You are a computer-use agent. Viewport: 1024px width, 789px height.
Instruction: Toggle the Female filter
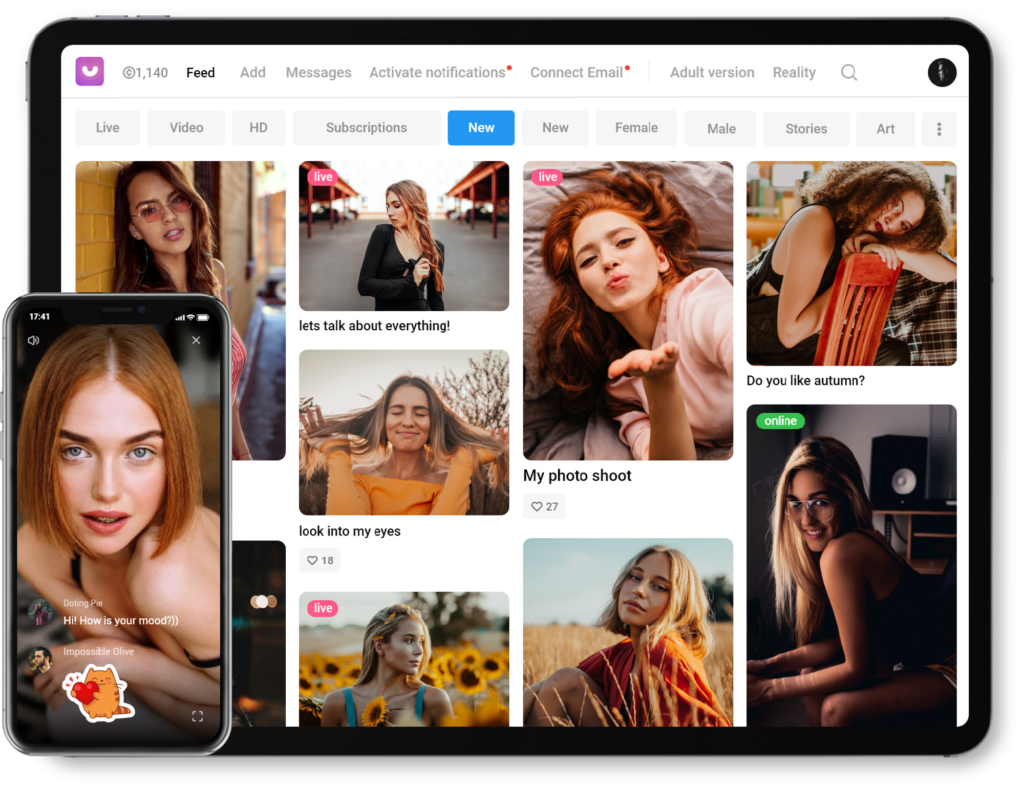click(x=636, y=128)
